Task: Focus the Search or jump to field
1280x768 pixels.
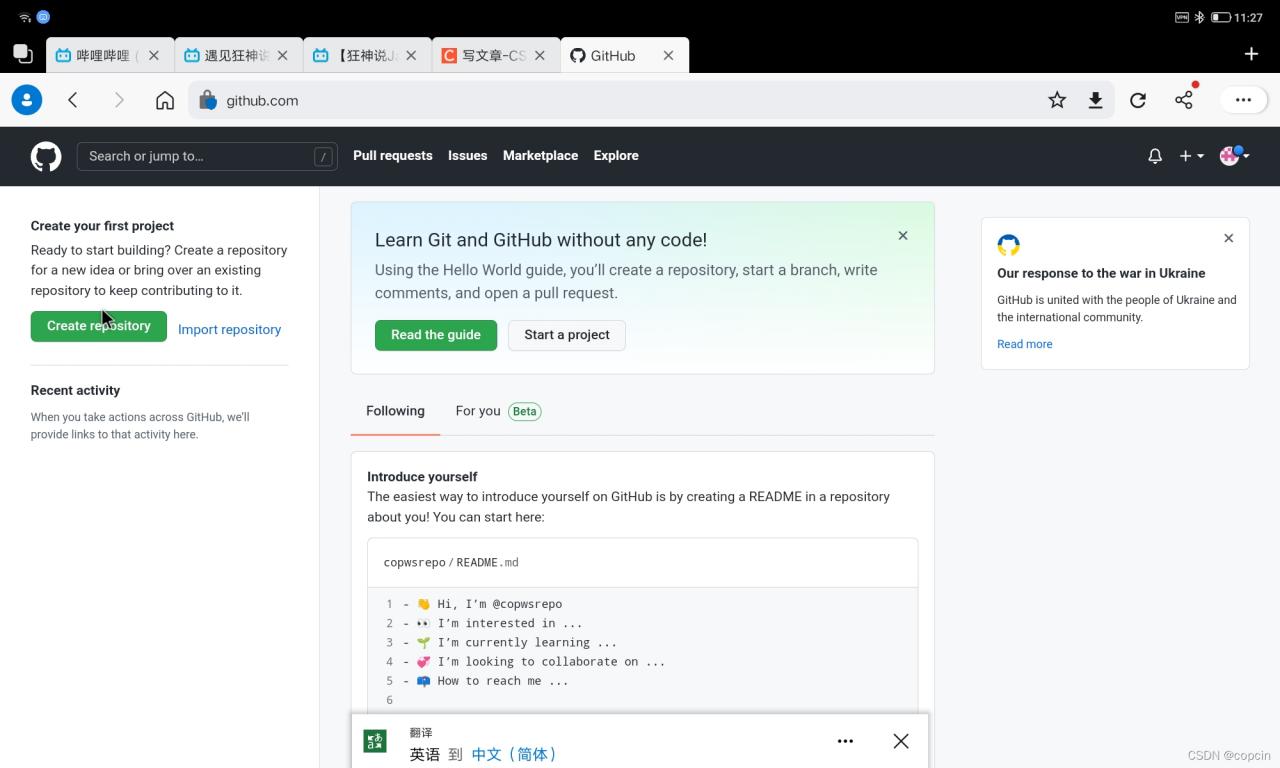Action: click(x=207, y=156)
